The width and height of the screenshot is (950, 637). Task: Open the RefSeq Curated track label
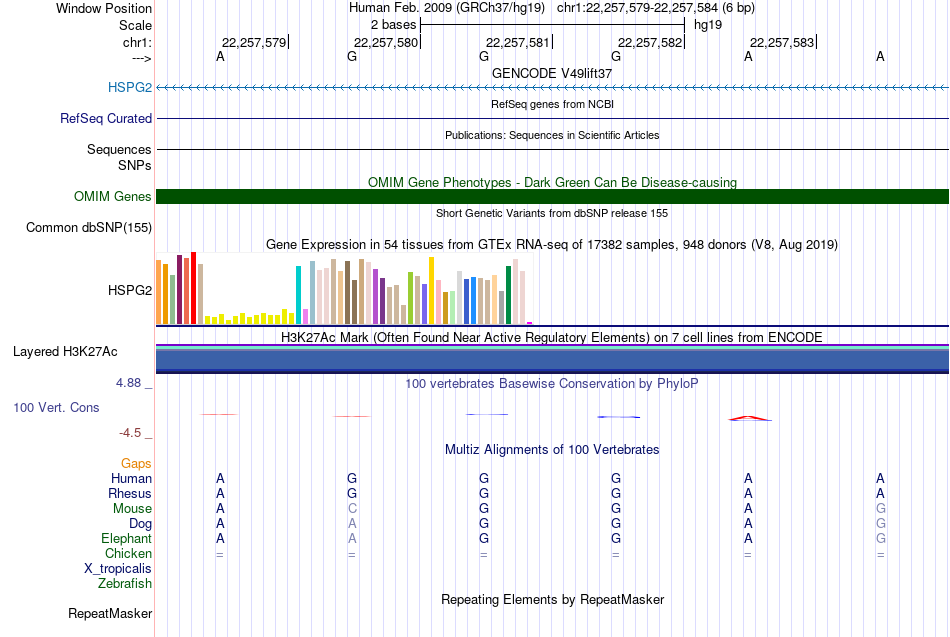pos(106,118)
